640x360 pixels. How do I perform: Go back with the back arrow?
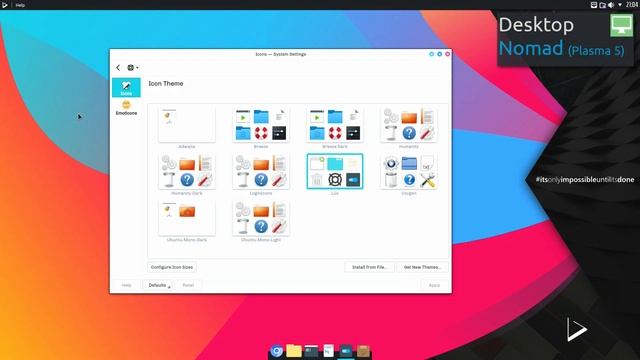[x=118, y=68]
